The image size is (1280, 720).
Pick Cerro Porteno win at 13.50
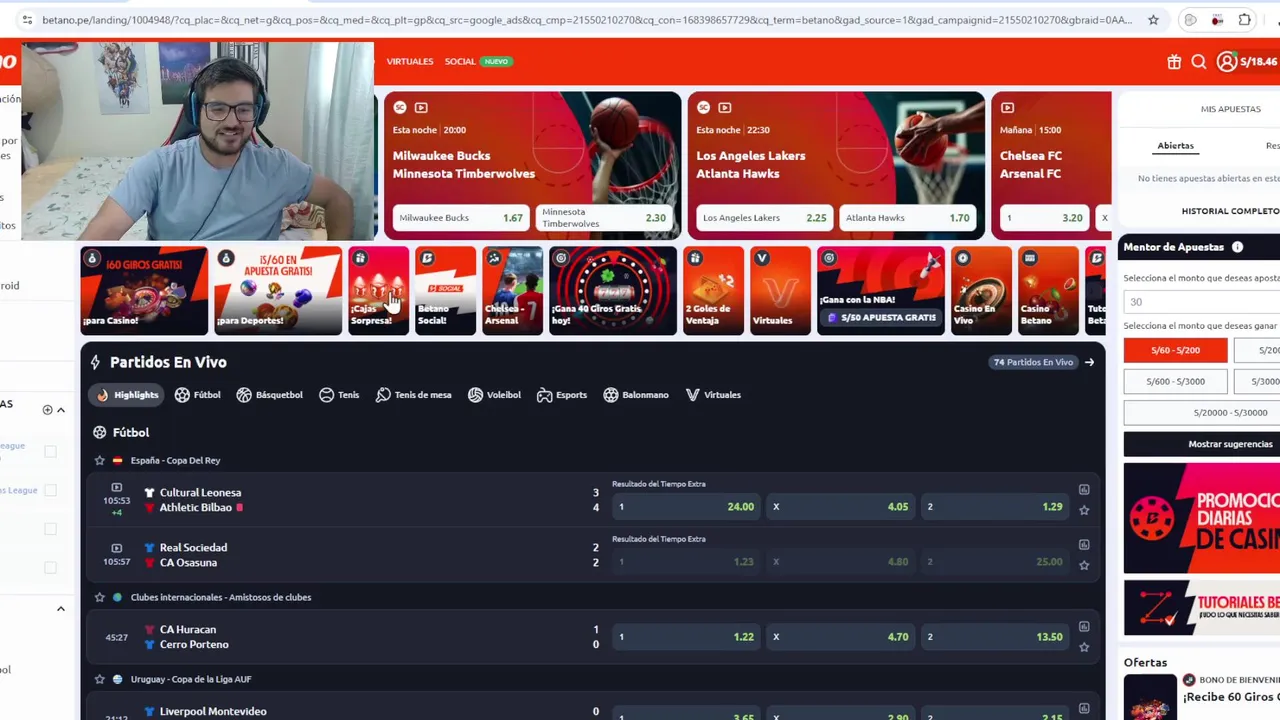click(x=995, y=637)
